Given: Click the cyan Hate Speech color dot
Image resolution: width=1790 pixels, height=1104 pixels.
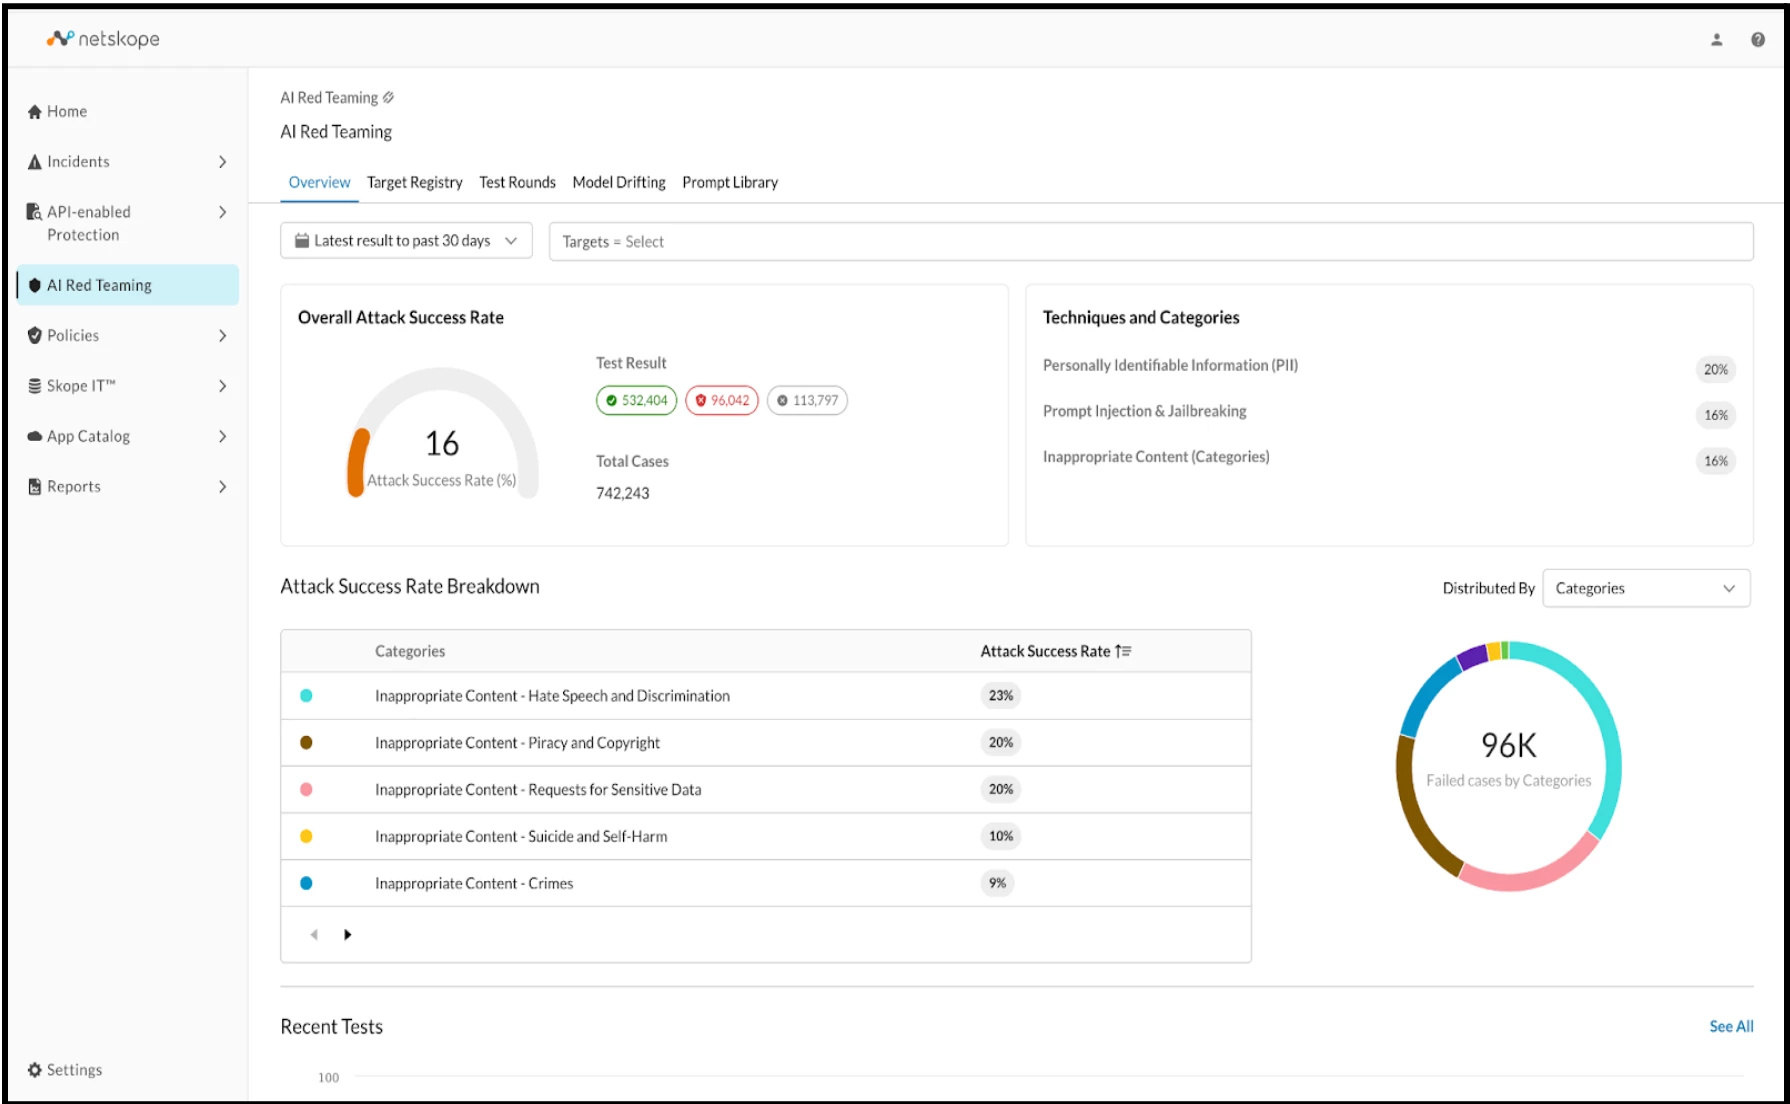Looking at the screenshot, I should pos(306,696).
